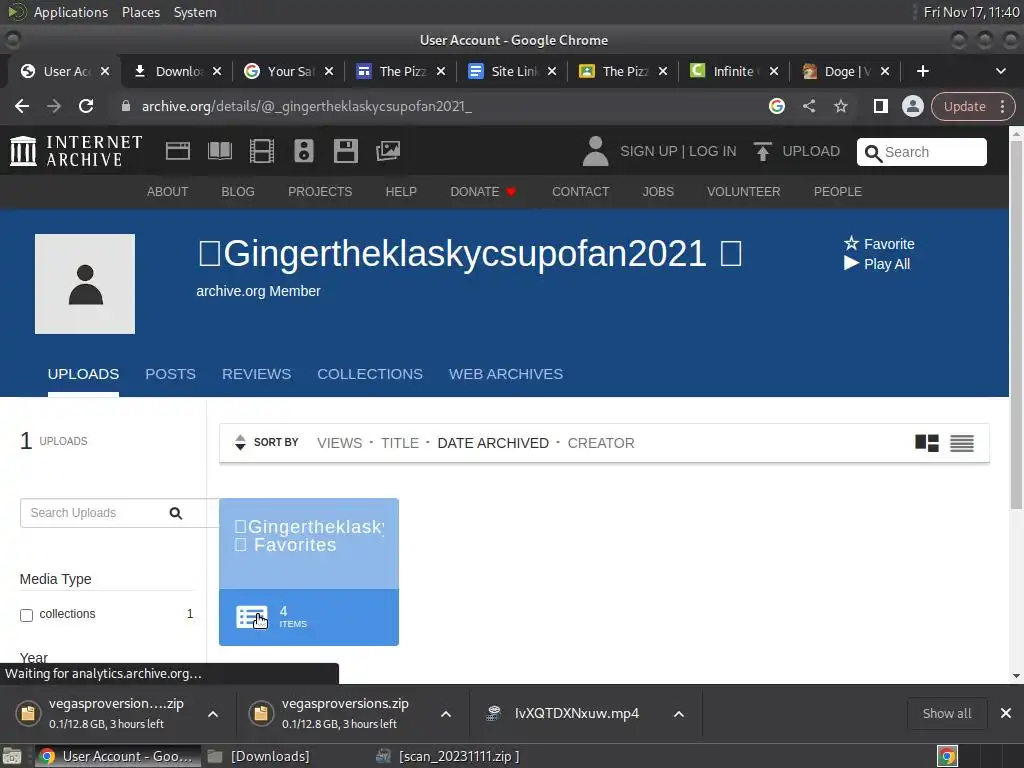Switch to tile grid view
The height and width of the screenshot is (768, 1024).
coord(927,443)
